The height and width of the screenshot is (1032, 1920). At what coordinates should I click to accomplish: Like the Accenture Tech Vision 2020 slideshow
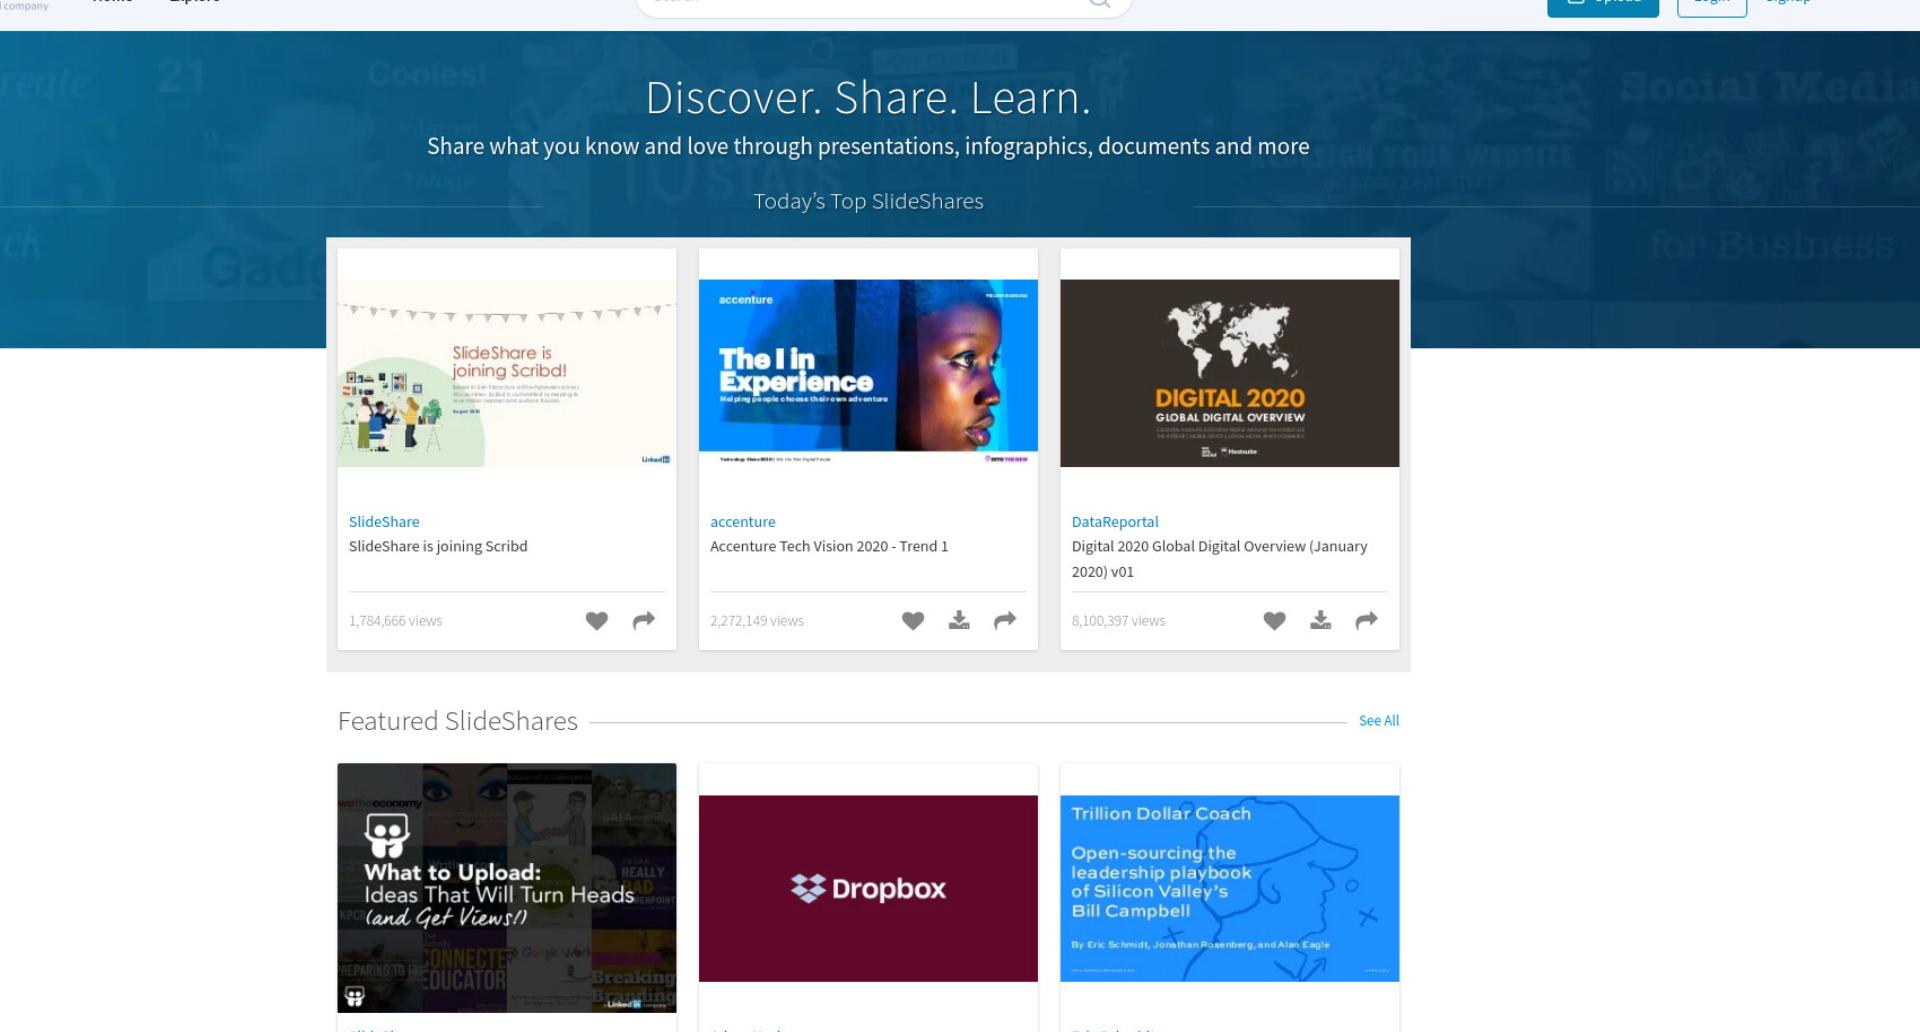pyautogui.click(x=913, y=621)
